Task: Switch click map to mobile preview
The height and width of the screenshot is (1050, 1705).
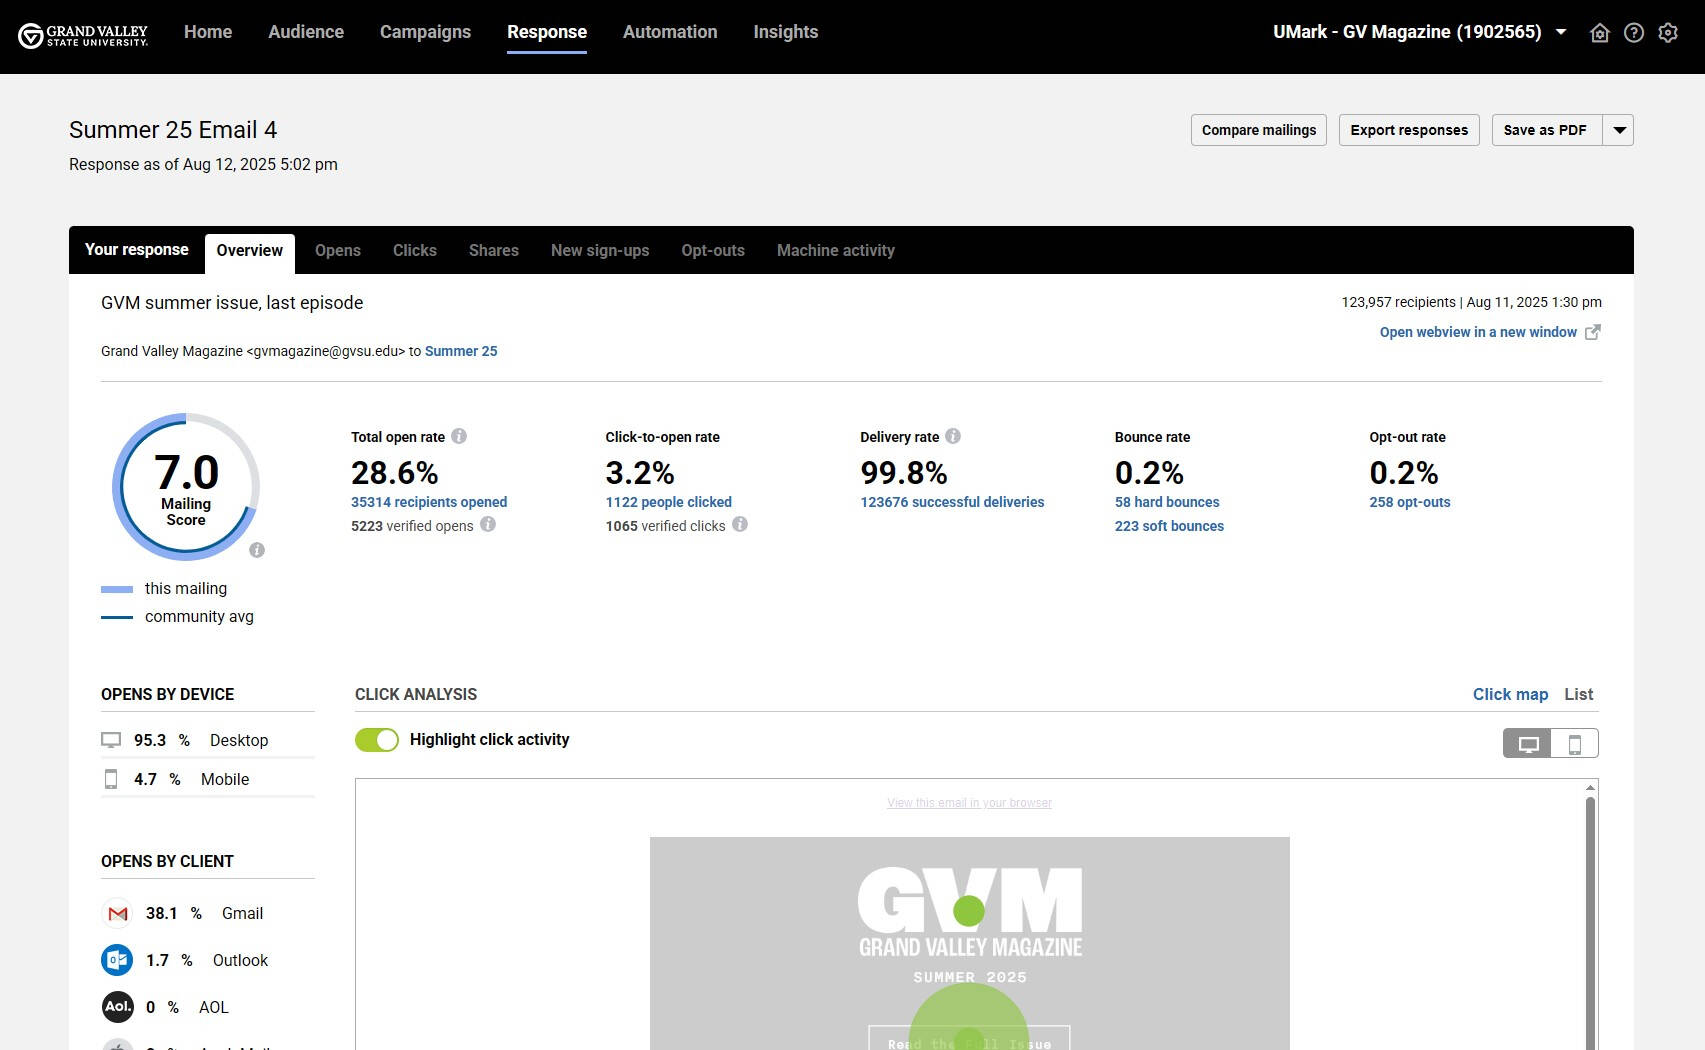Action: pos(1574,744)
